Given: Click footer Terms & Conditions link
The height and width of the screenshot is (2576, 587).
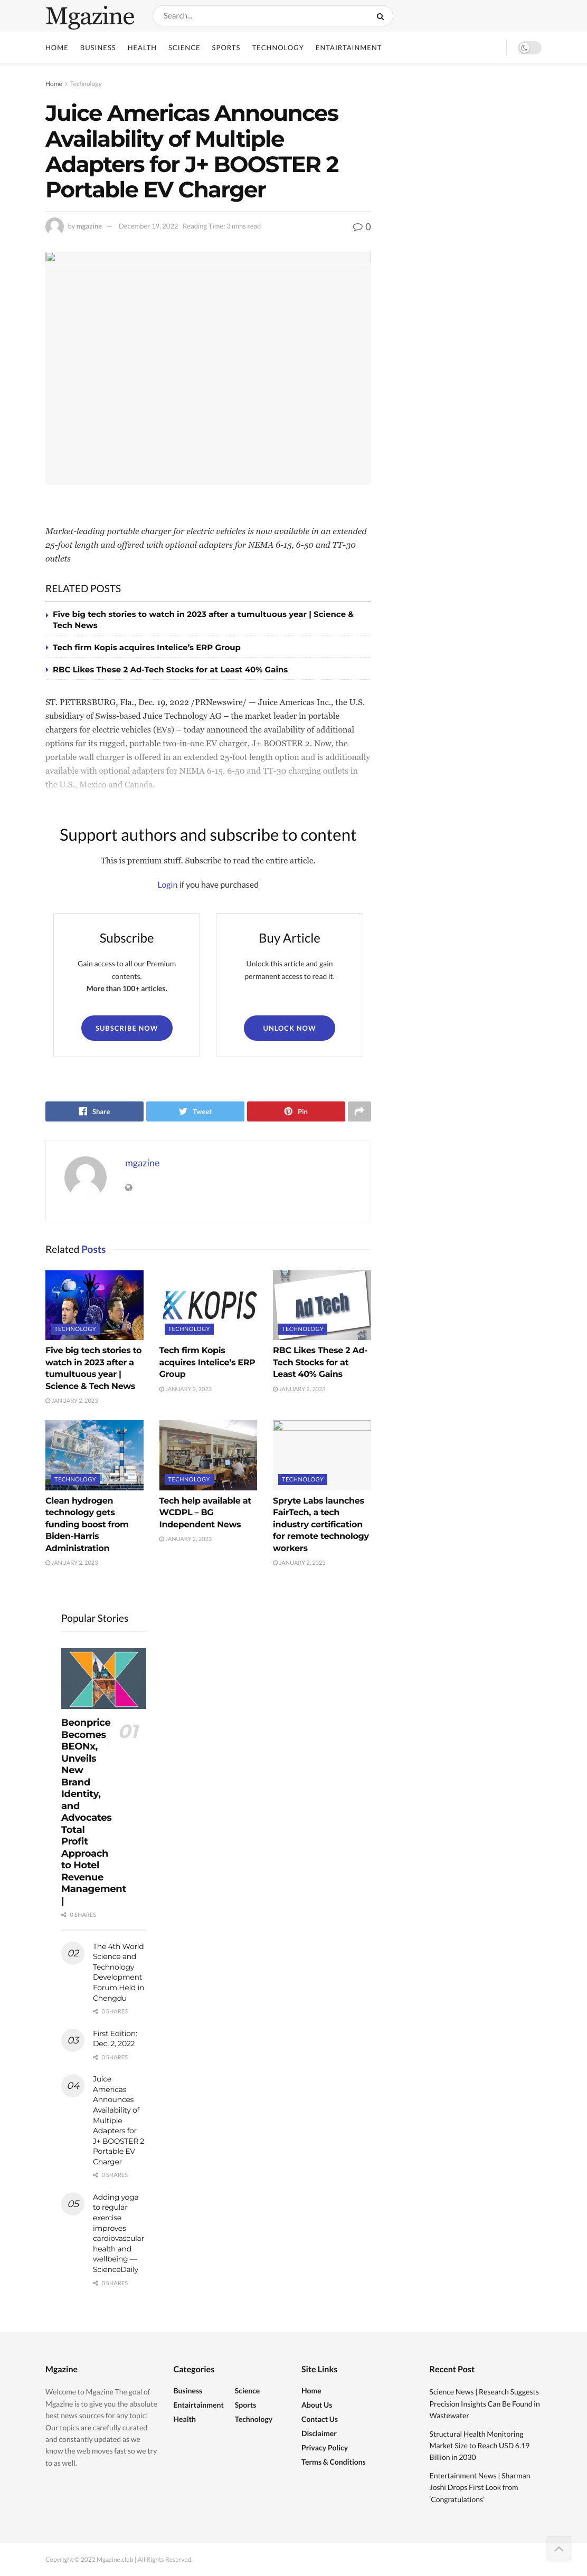Looking at the screenshot, I should click(x=333, y=2462).
